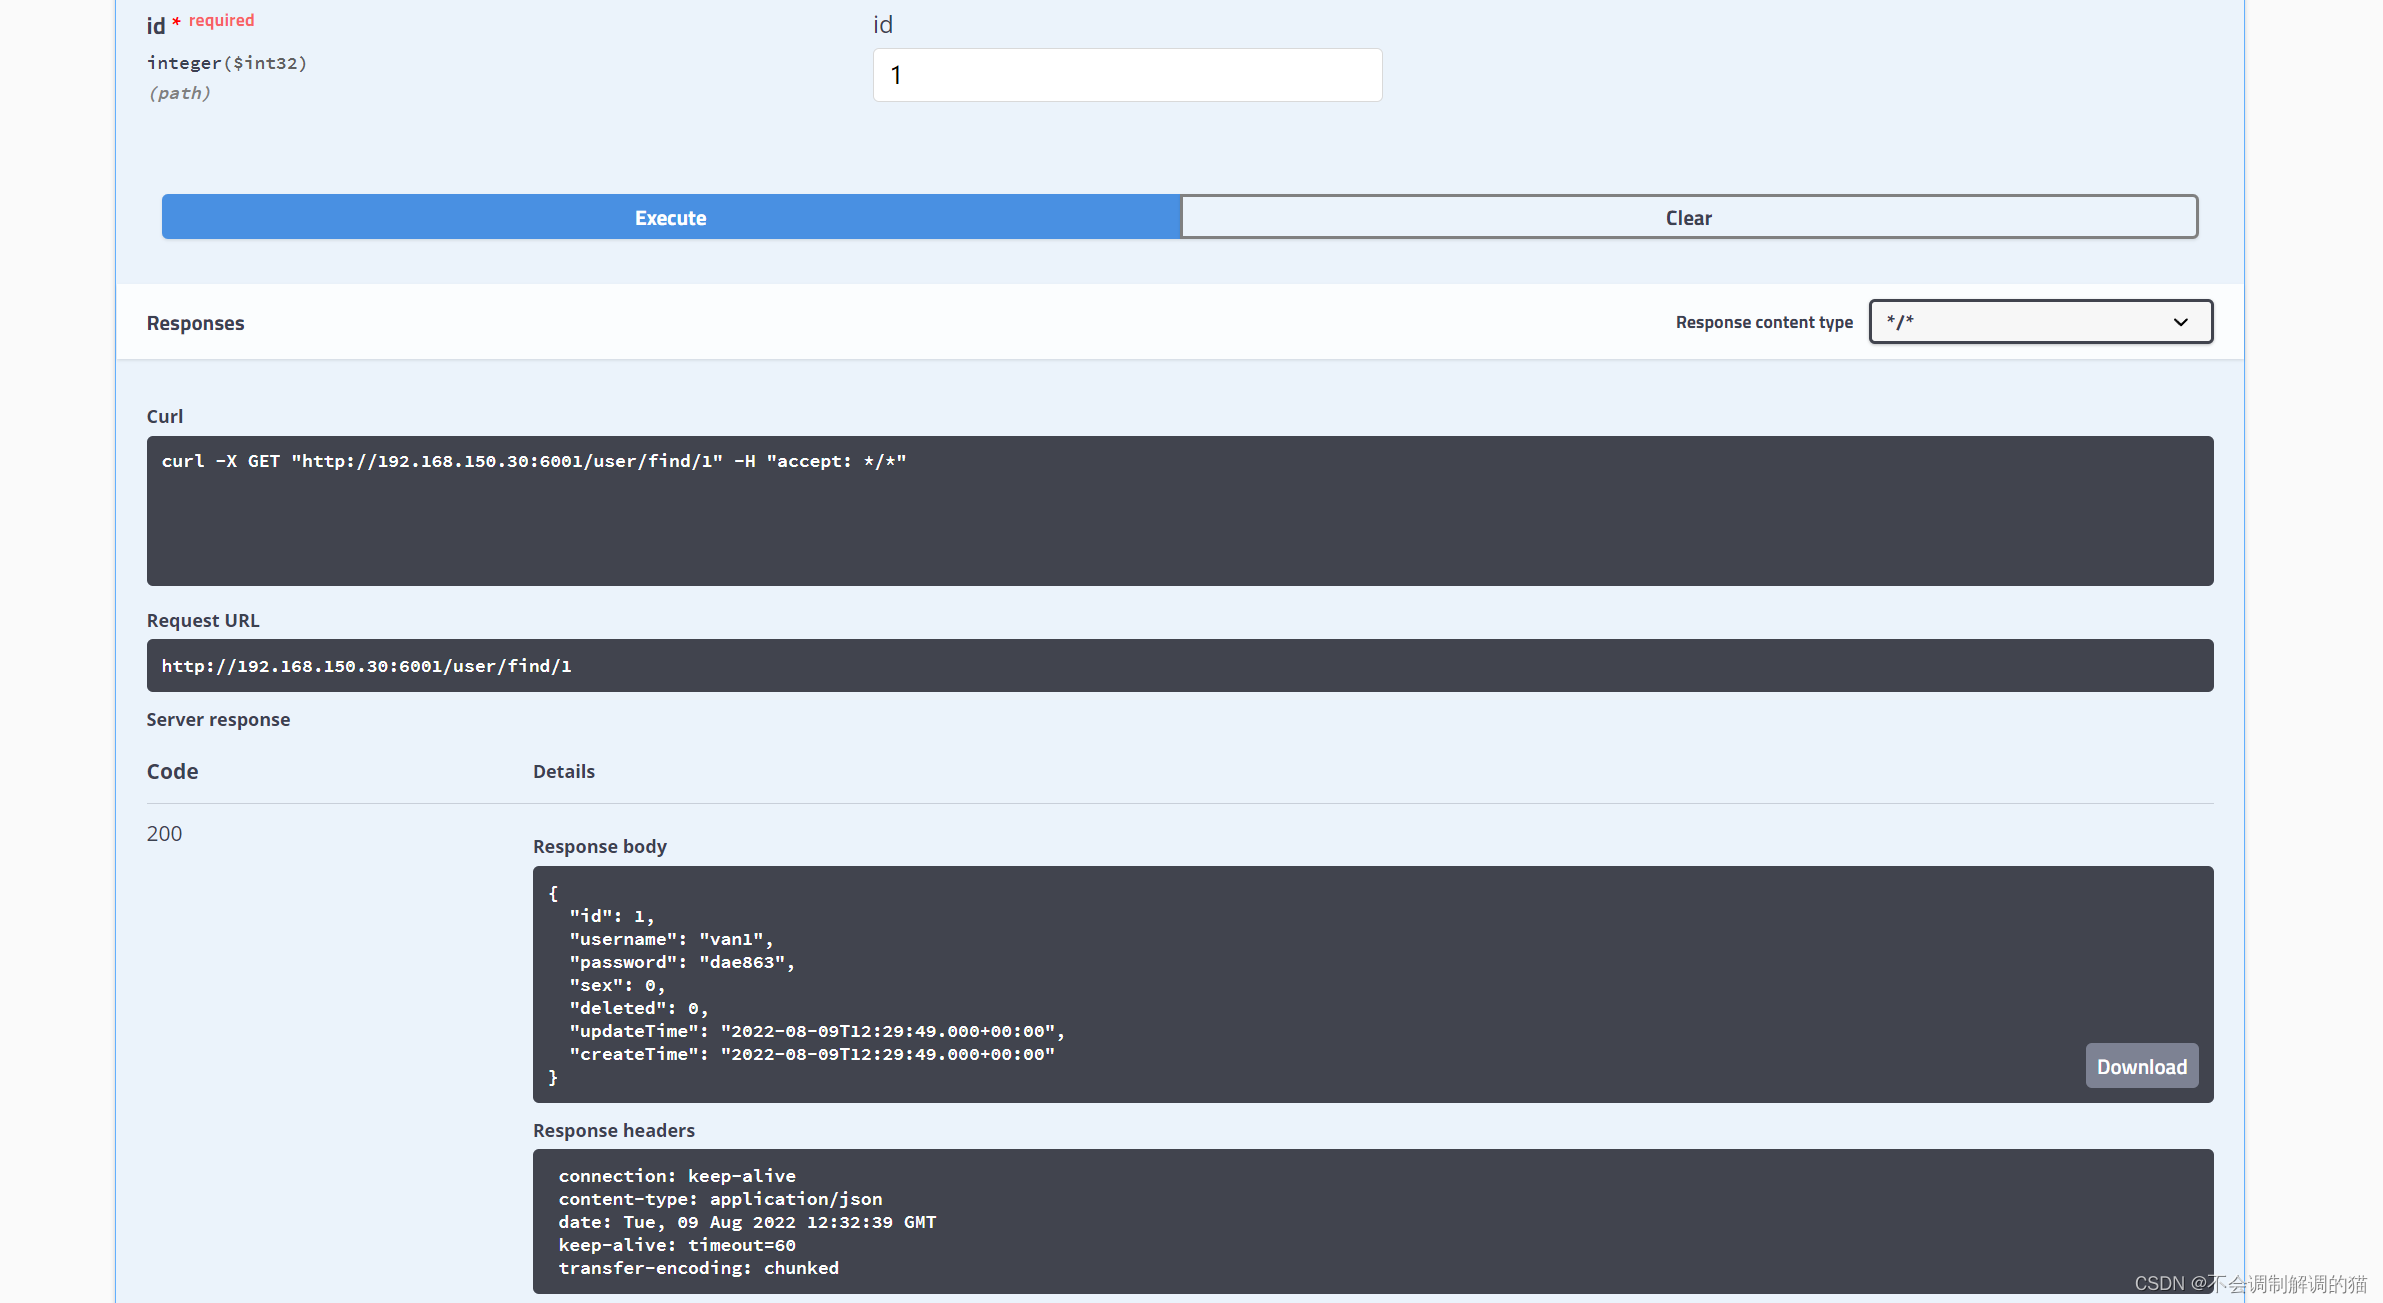Click the keep-alive: timeout=60 header
Viewport: 2383px width, 1303px height.
coord(677,1245)
